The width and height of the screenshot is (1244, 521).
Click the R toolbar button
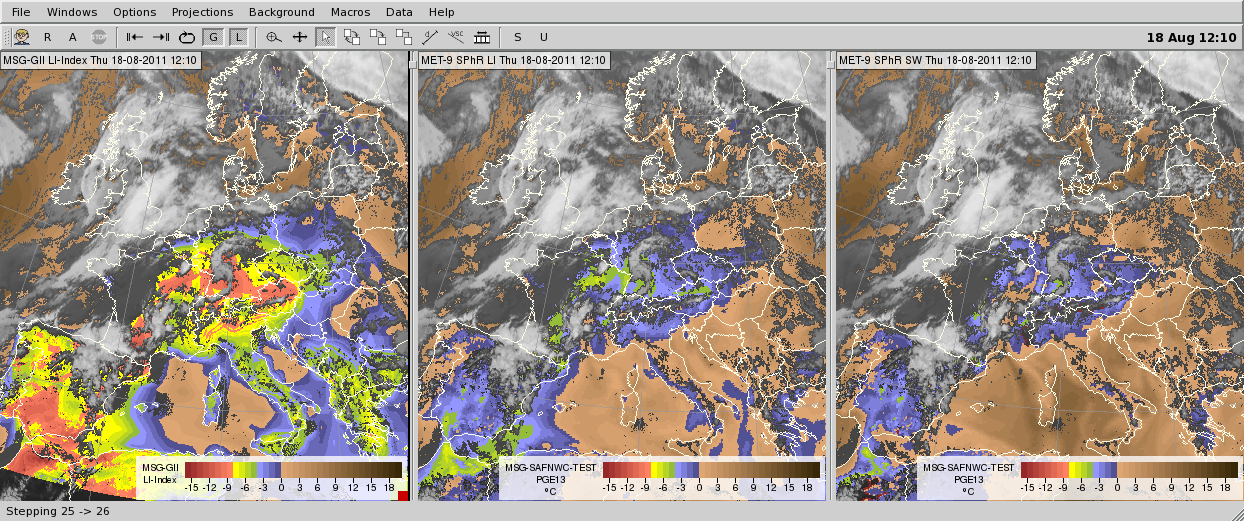click(x=47, y=37)
